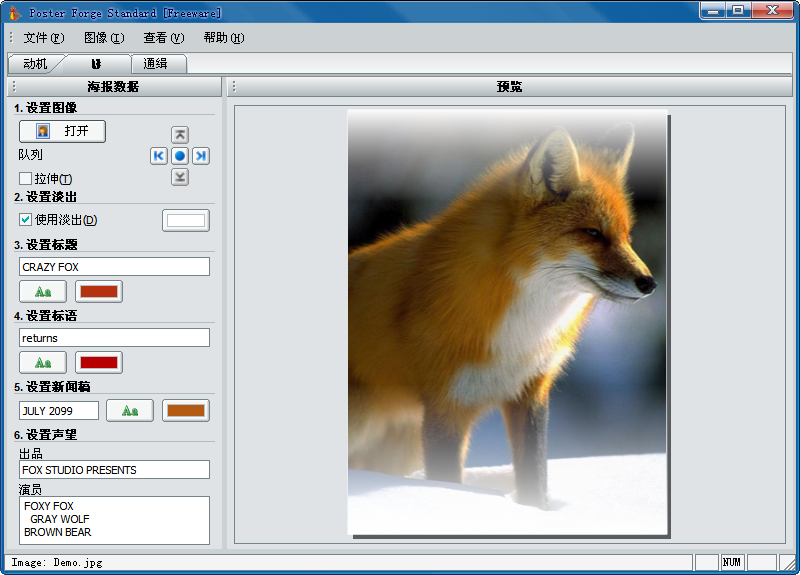Open font settings for the returns tagline
Viewport: 800px width, 575px height.
pos(43,362)
